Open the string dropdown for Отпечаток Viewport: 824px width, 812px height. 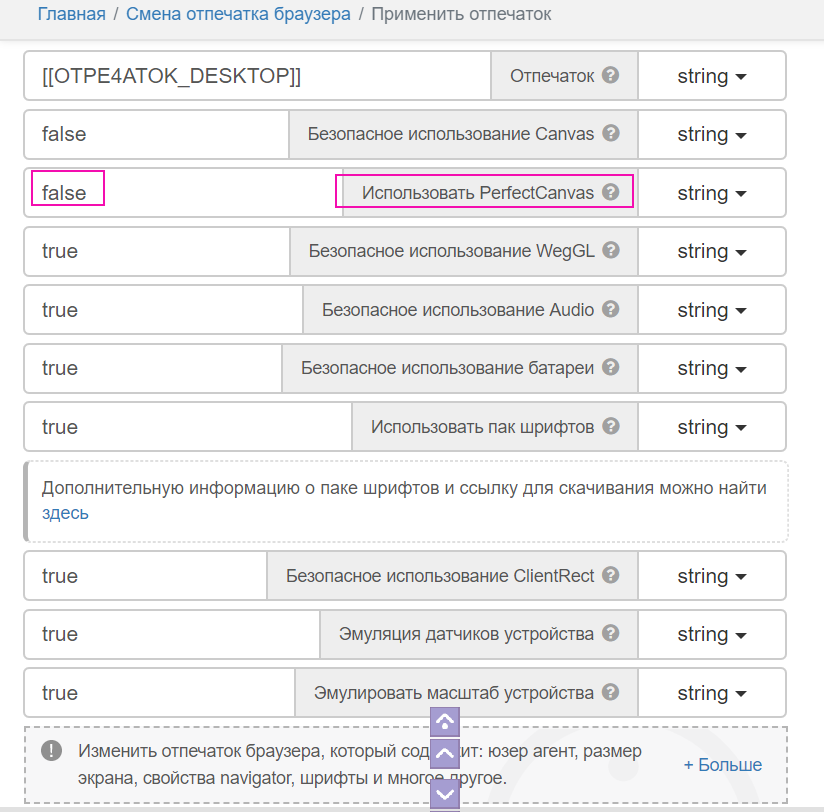click(712, 76)
